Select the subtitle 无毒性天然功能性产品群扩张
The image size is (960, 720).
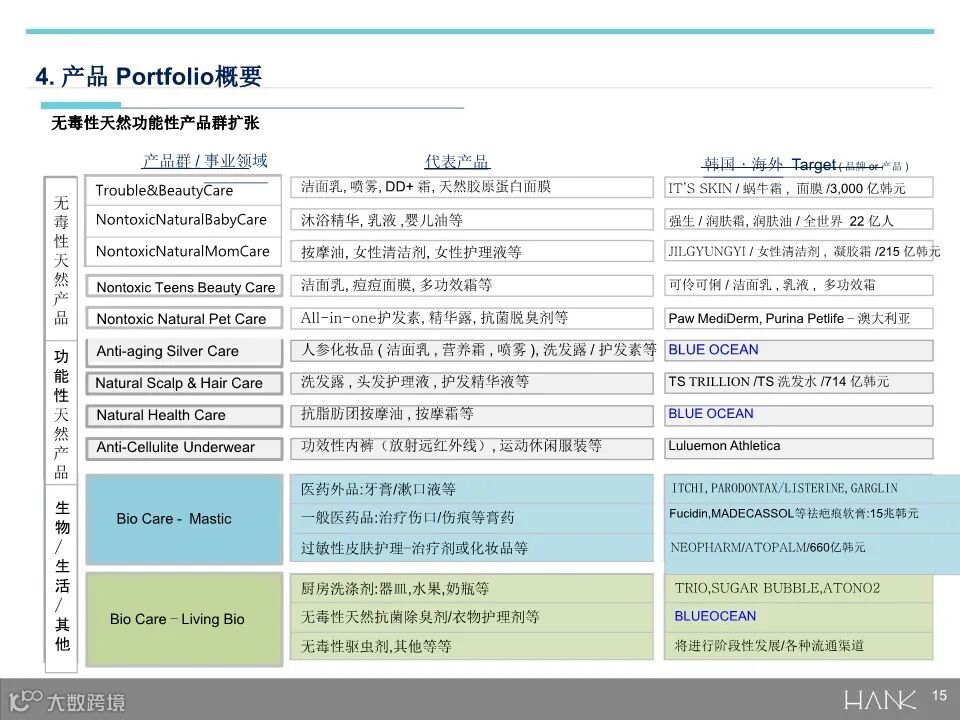(156, 123)
